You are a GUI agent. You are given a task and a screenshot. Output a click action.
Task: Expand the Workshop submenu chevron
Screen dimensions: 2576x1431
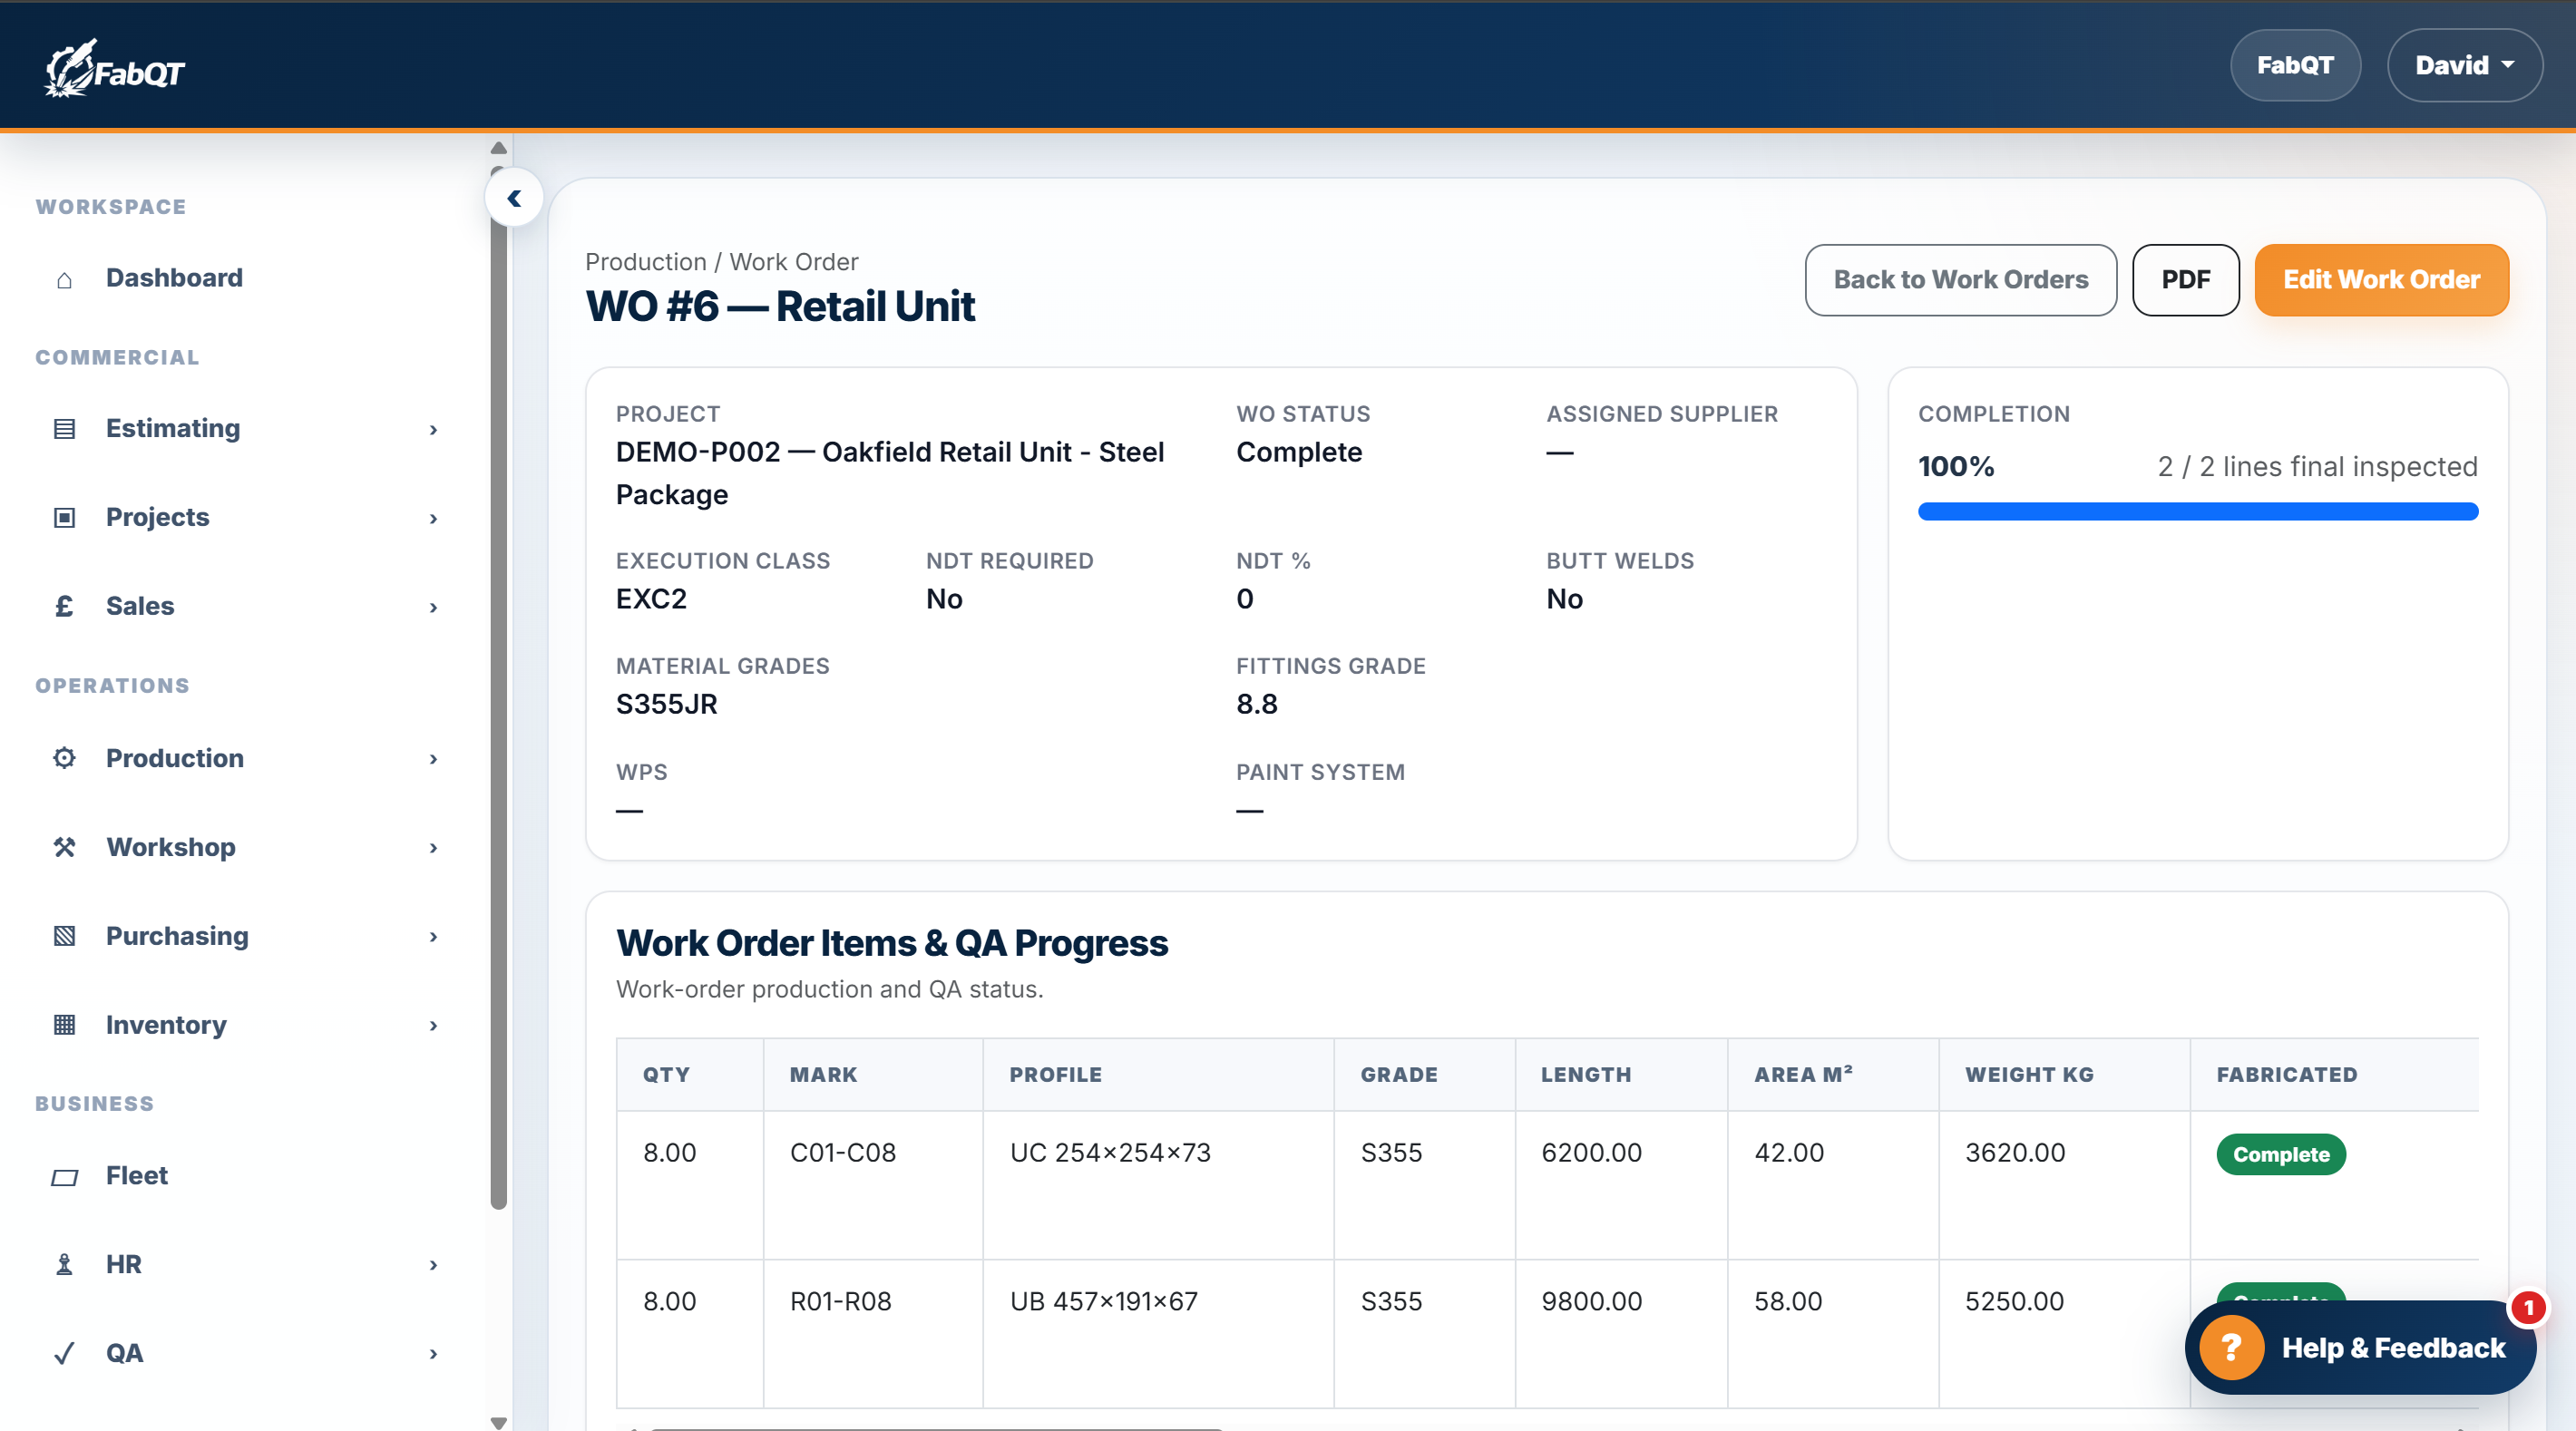tap(433, 848)
